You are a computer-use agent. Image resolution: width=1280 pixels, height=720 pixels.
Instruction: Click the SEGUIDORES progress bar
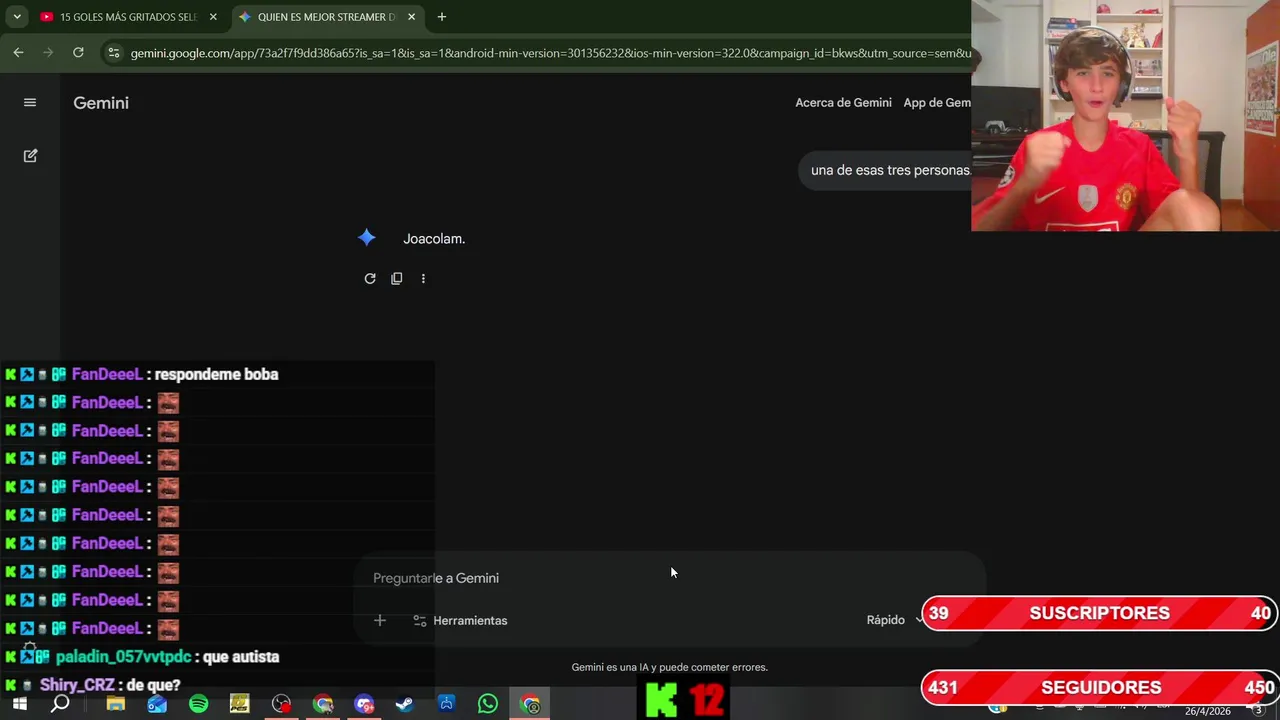click(x=1100, y=687)
